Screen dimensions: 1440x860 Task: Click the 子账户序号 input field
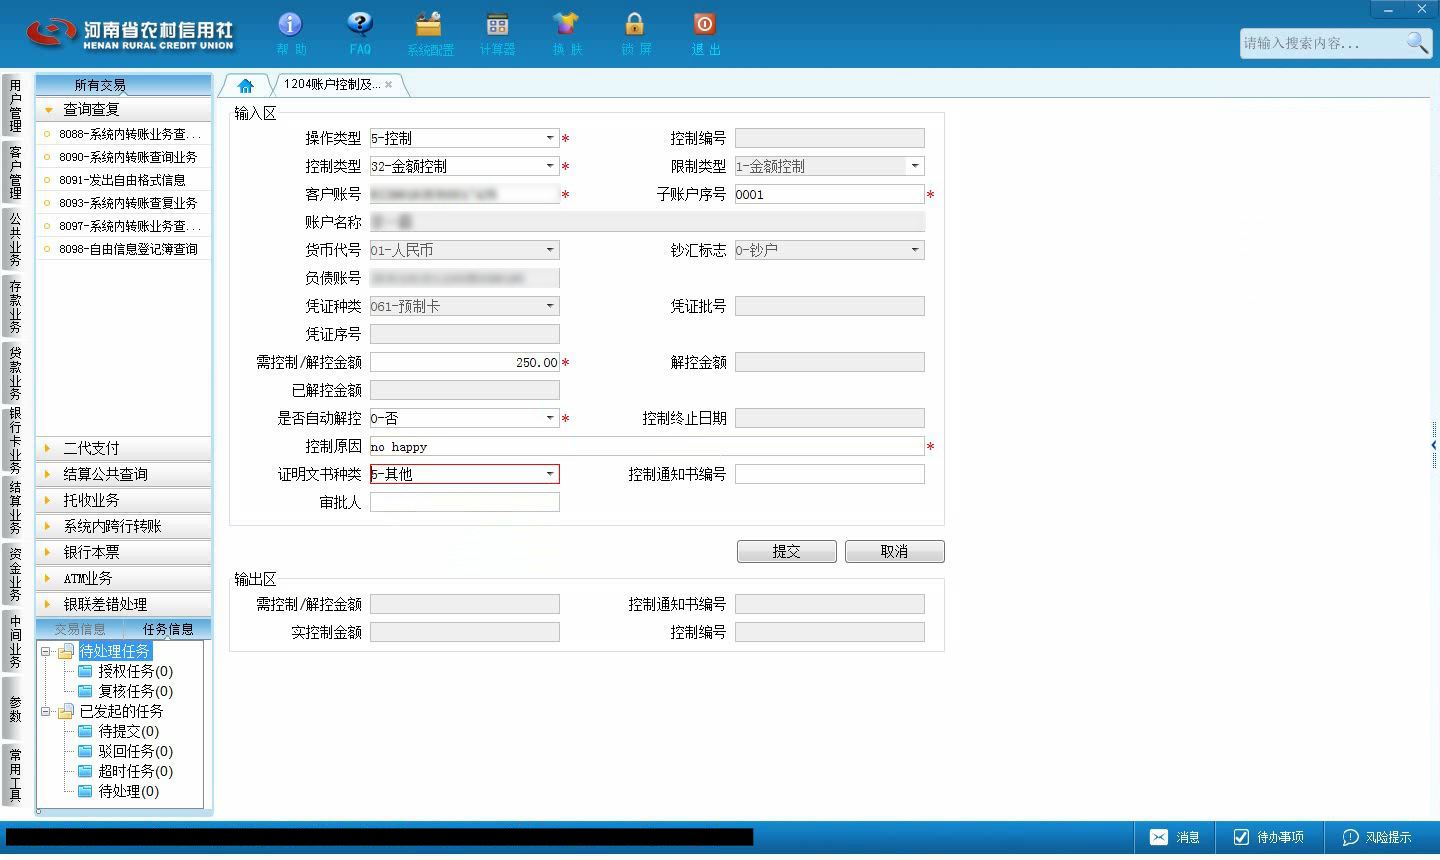(x=829, y=194)
